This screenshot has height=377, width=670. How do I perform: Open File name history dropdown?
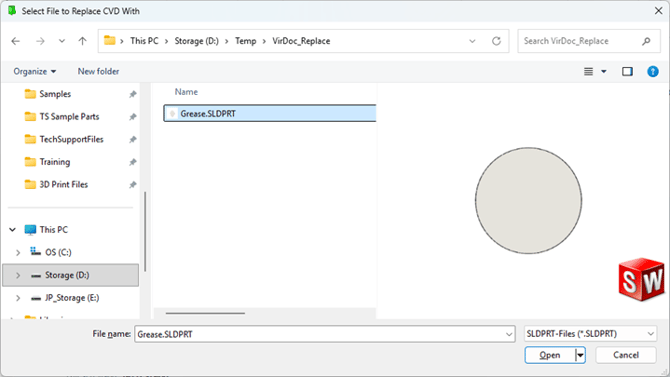point(509,334)
